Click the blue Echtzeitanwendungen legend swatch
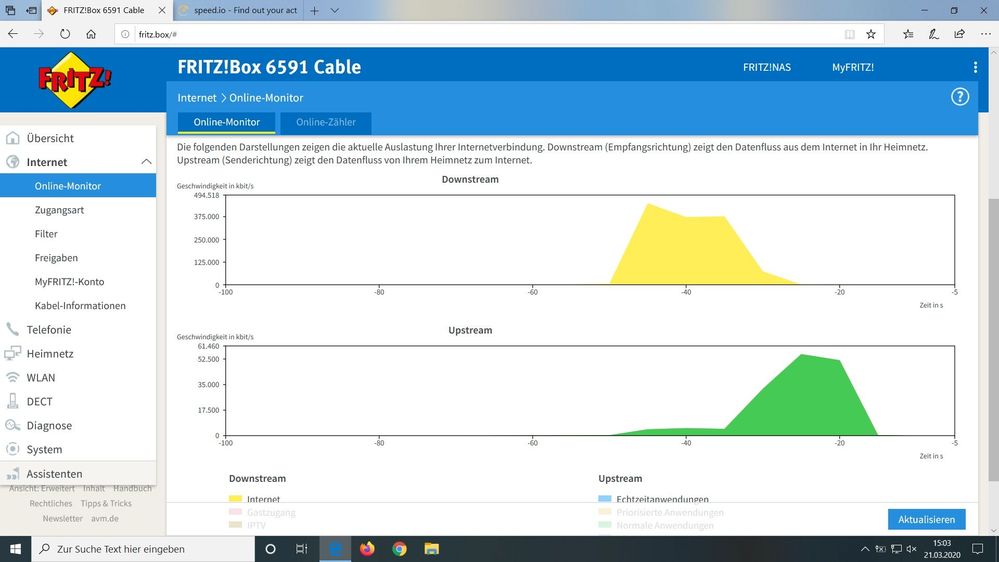 tap(605, 499)
